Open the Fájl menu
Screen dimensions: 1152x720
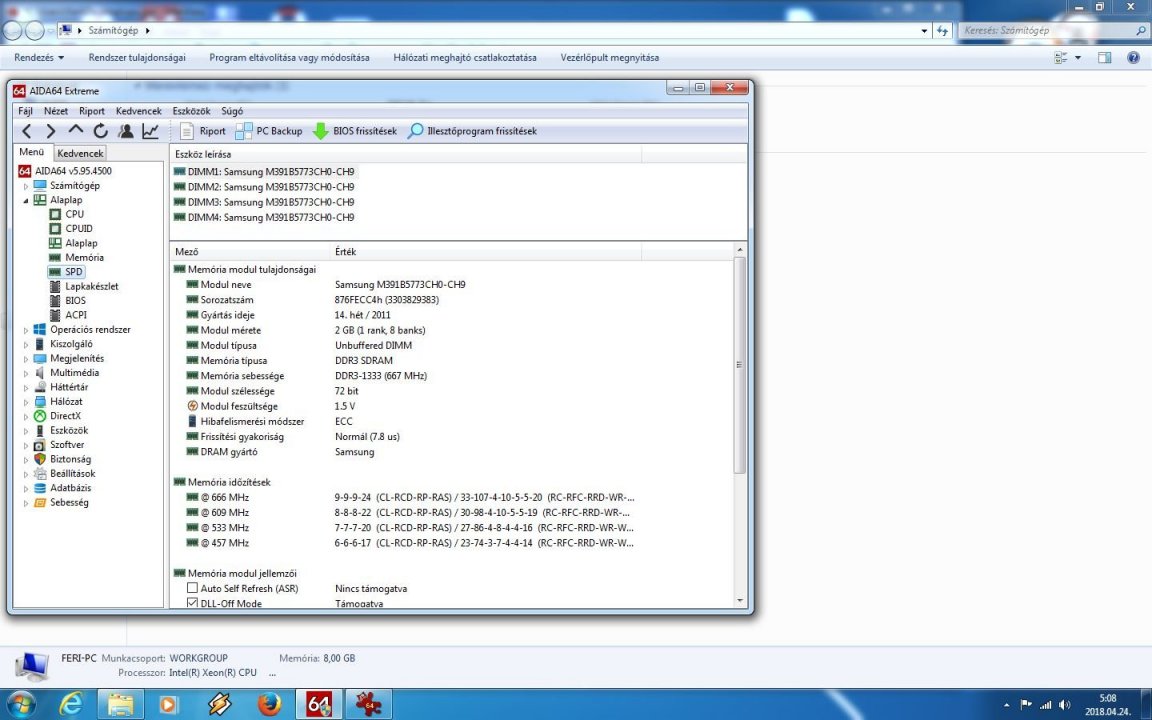coord(26,111)
